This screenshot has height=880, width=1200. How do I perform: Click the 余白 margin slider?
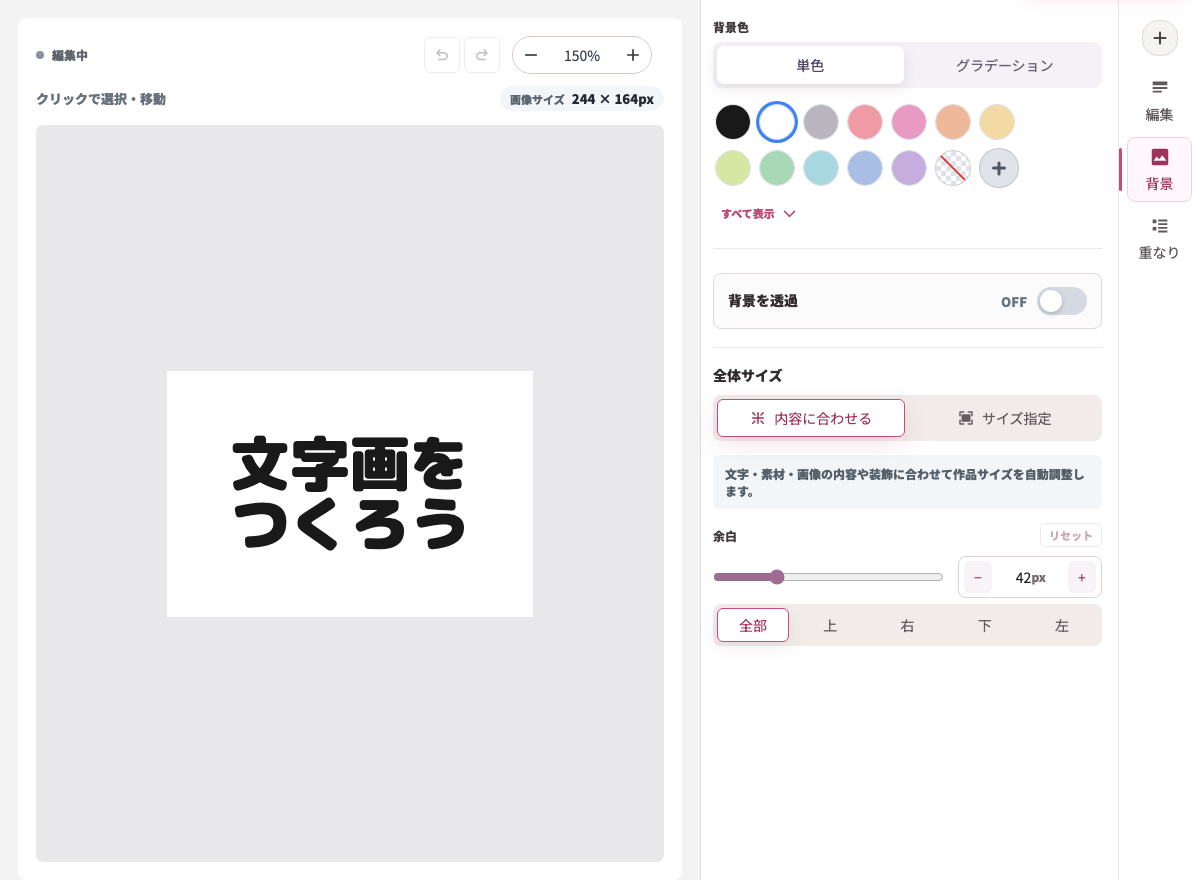[x=828, y=577]
